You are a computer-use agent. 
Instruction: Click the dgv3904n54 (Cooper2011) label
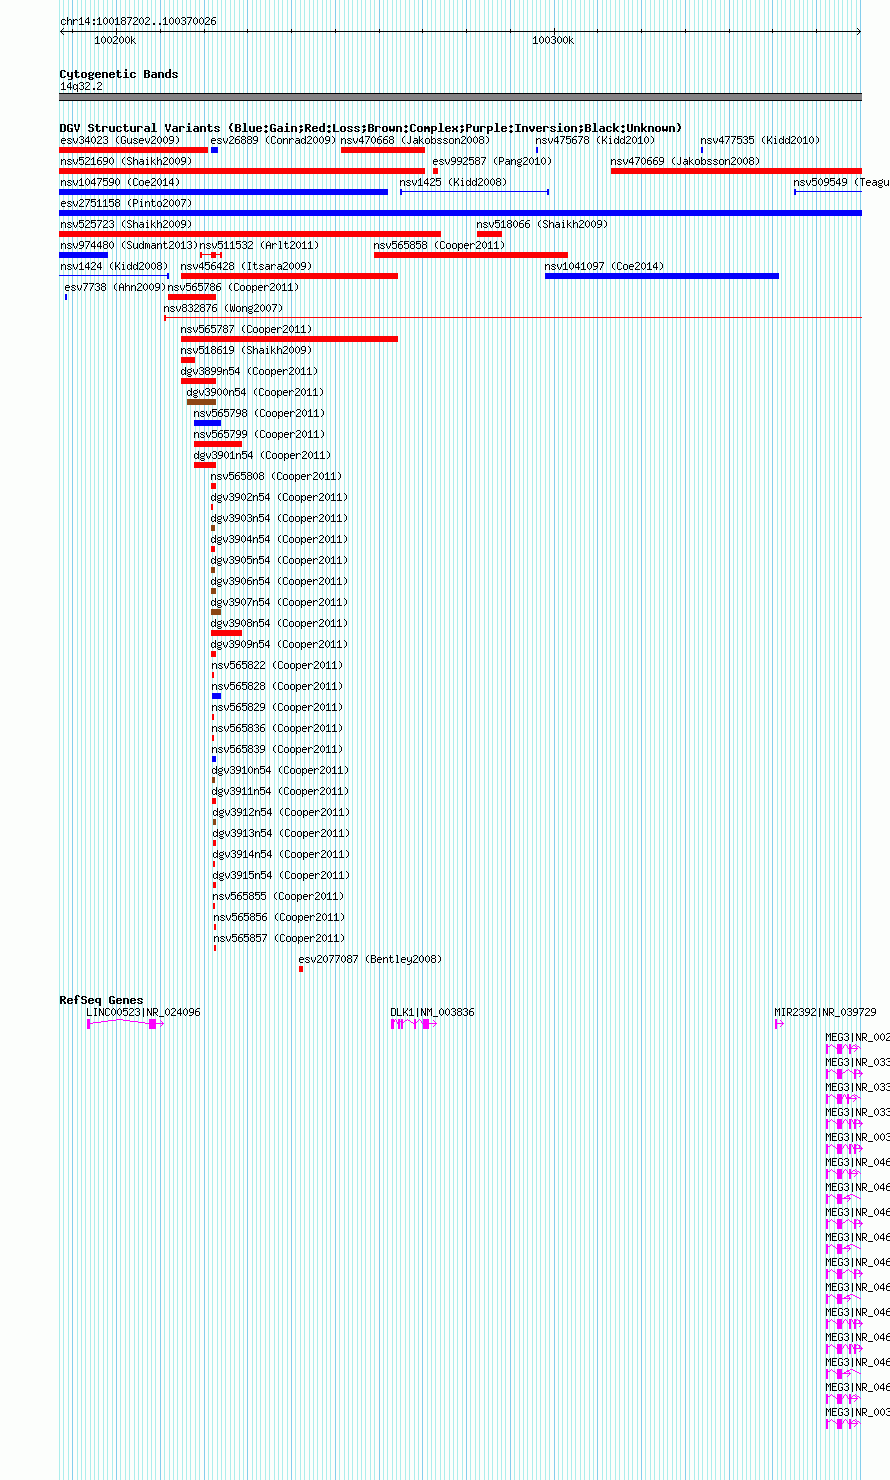[x=279, y=539]
